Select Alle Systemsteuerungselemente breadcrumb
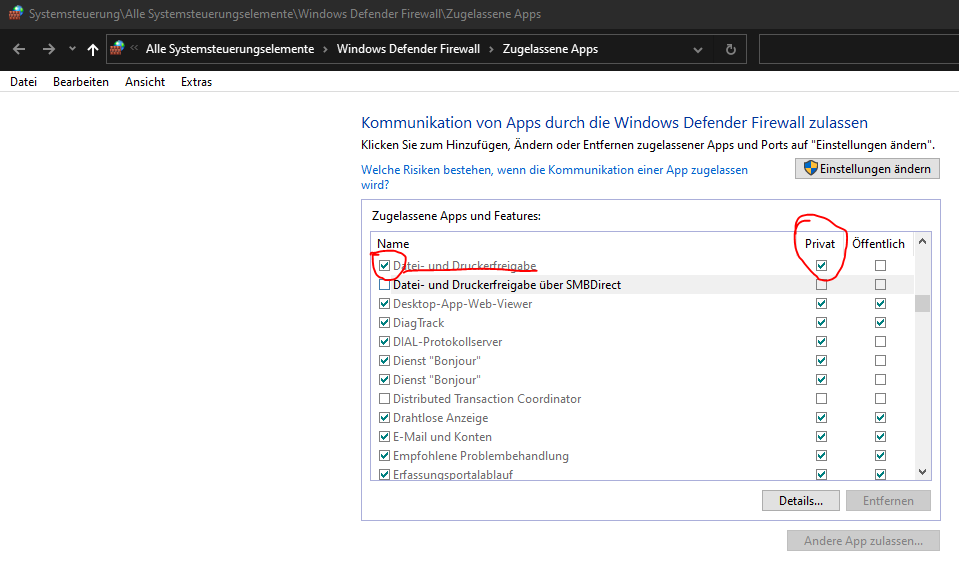 (230, 49)
